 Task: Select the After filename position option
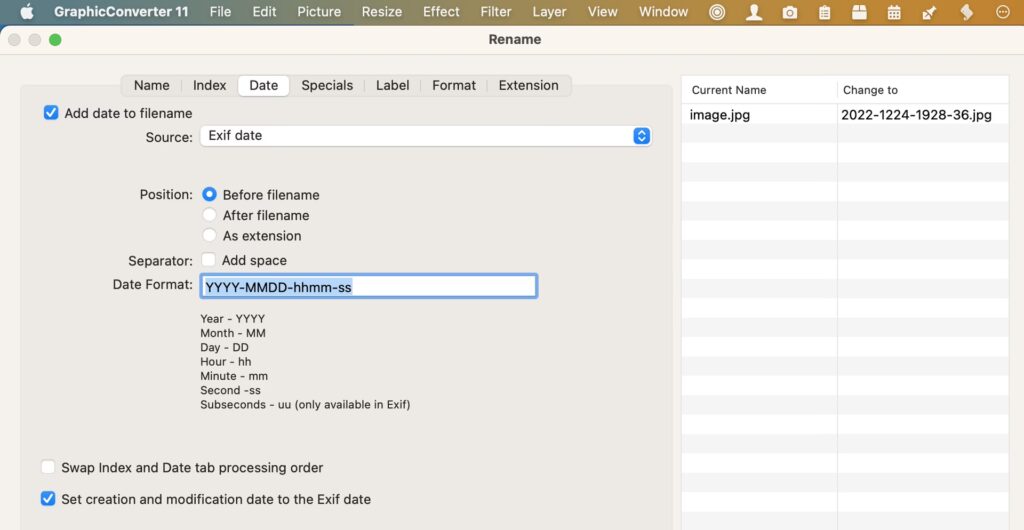[209, 215]
